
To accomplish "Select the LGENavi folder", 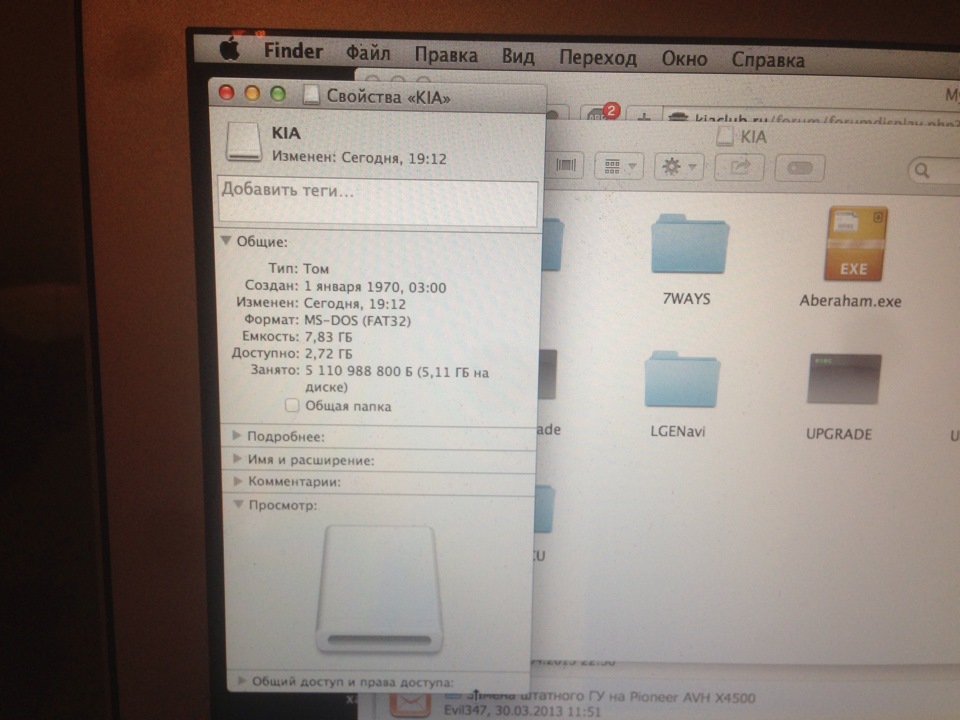I will [681, 378].
